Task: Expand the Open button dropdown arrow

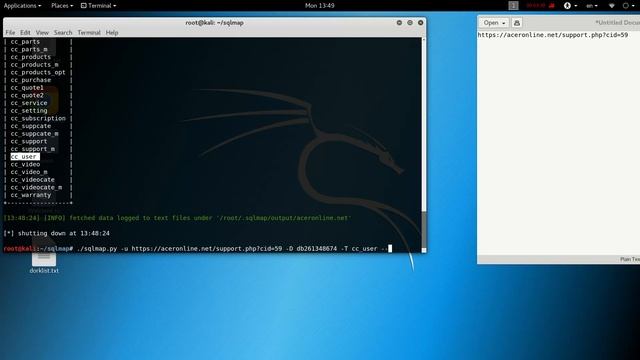Action: coord(504,23)
